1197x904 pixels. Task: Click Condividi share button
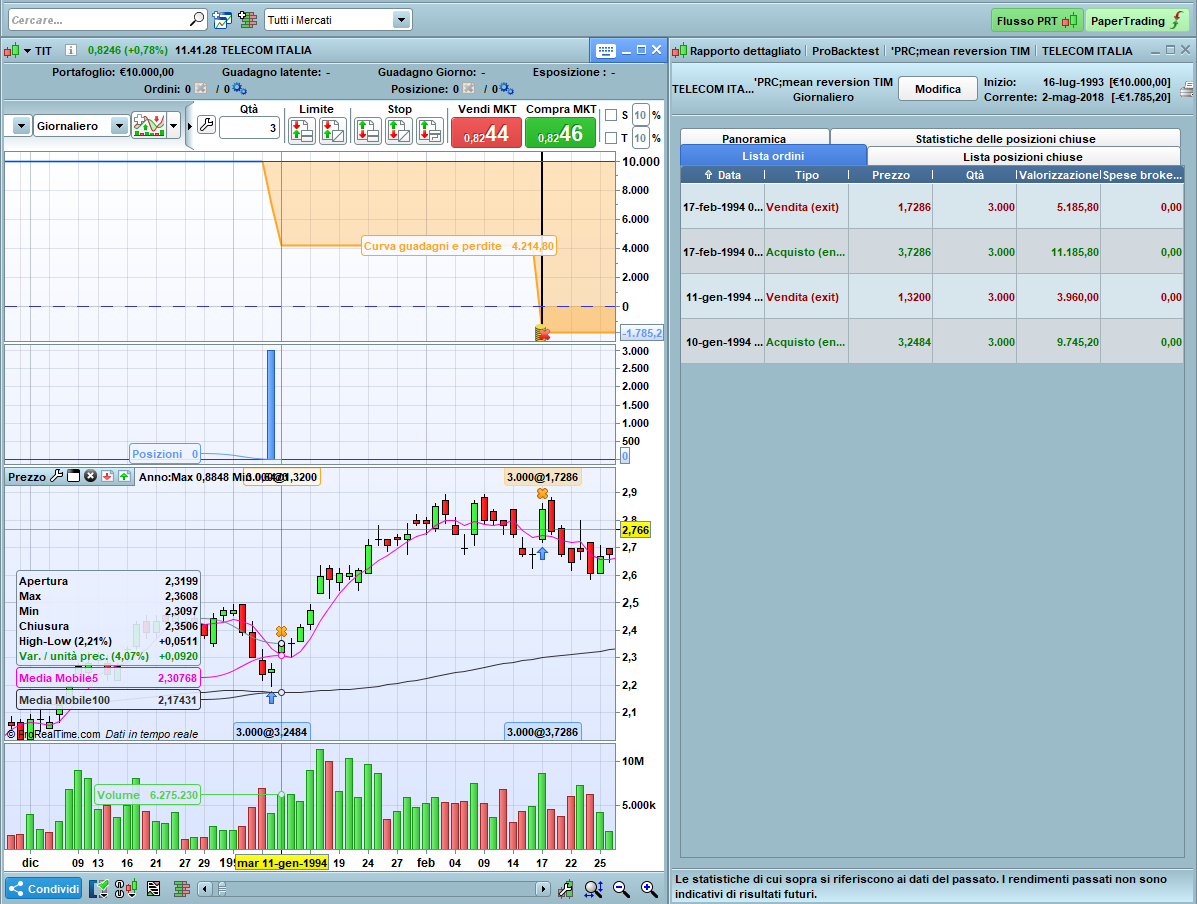(x=44, y=889)
